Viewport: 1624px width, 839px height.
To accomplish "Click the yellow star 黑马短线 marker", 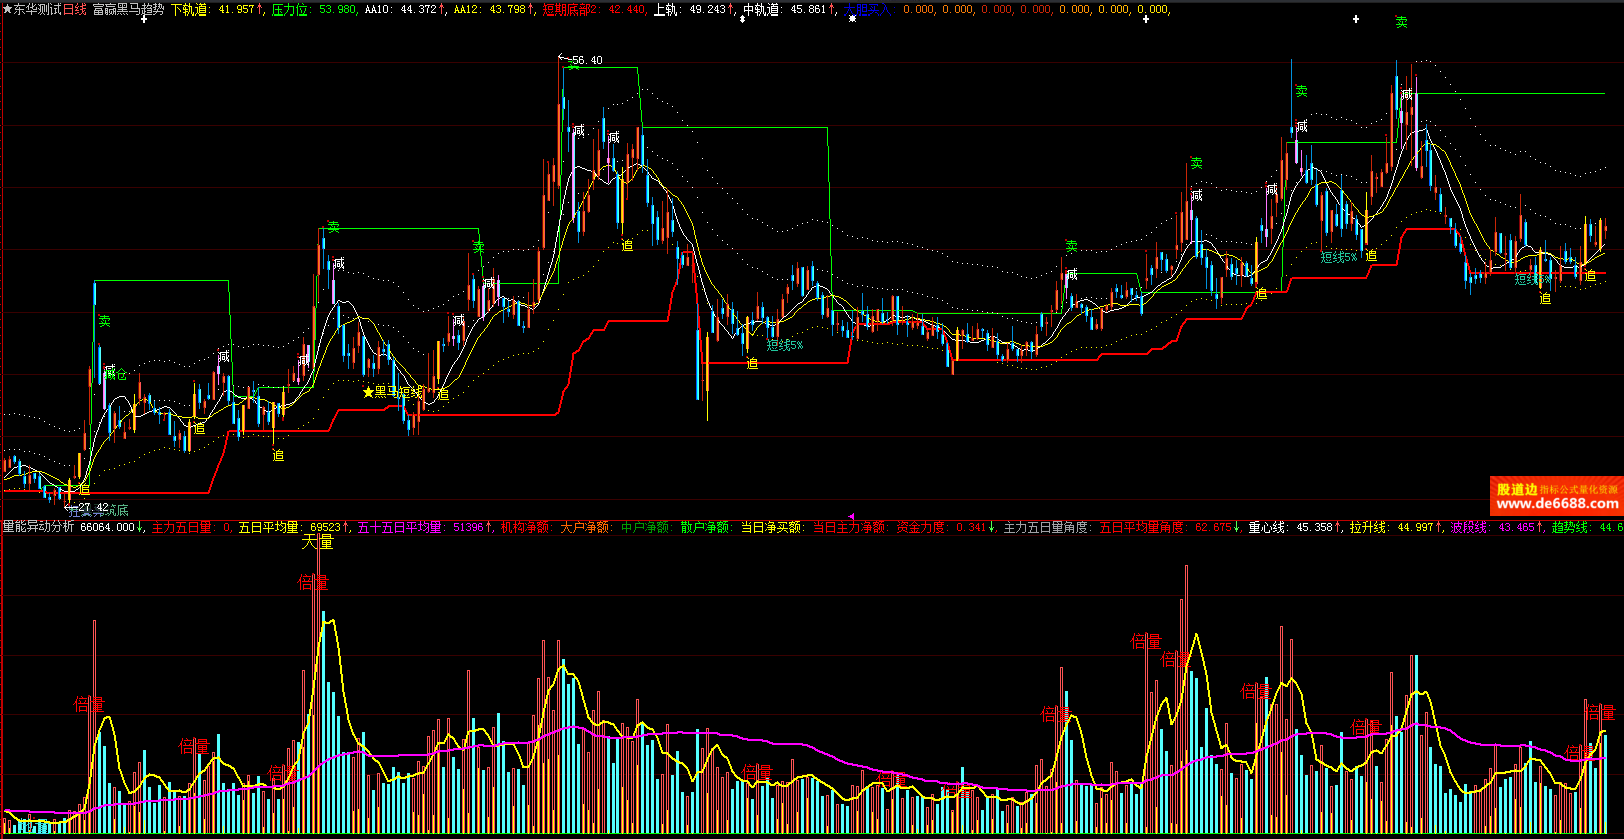I will (368, 392).
